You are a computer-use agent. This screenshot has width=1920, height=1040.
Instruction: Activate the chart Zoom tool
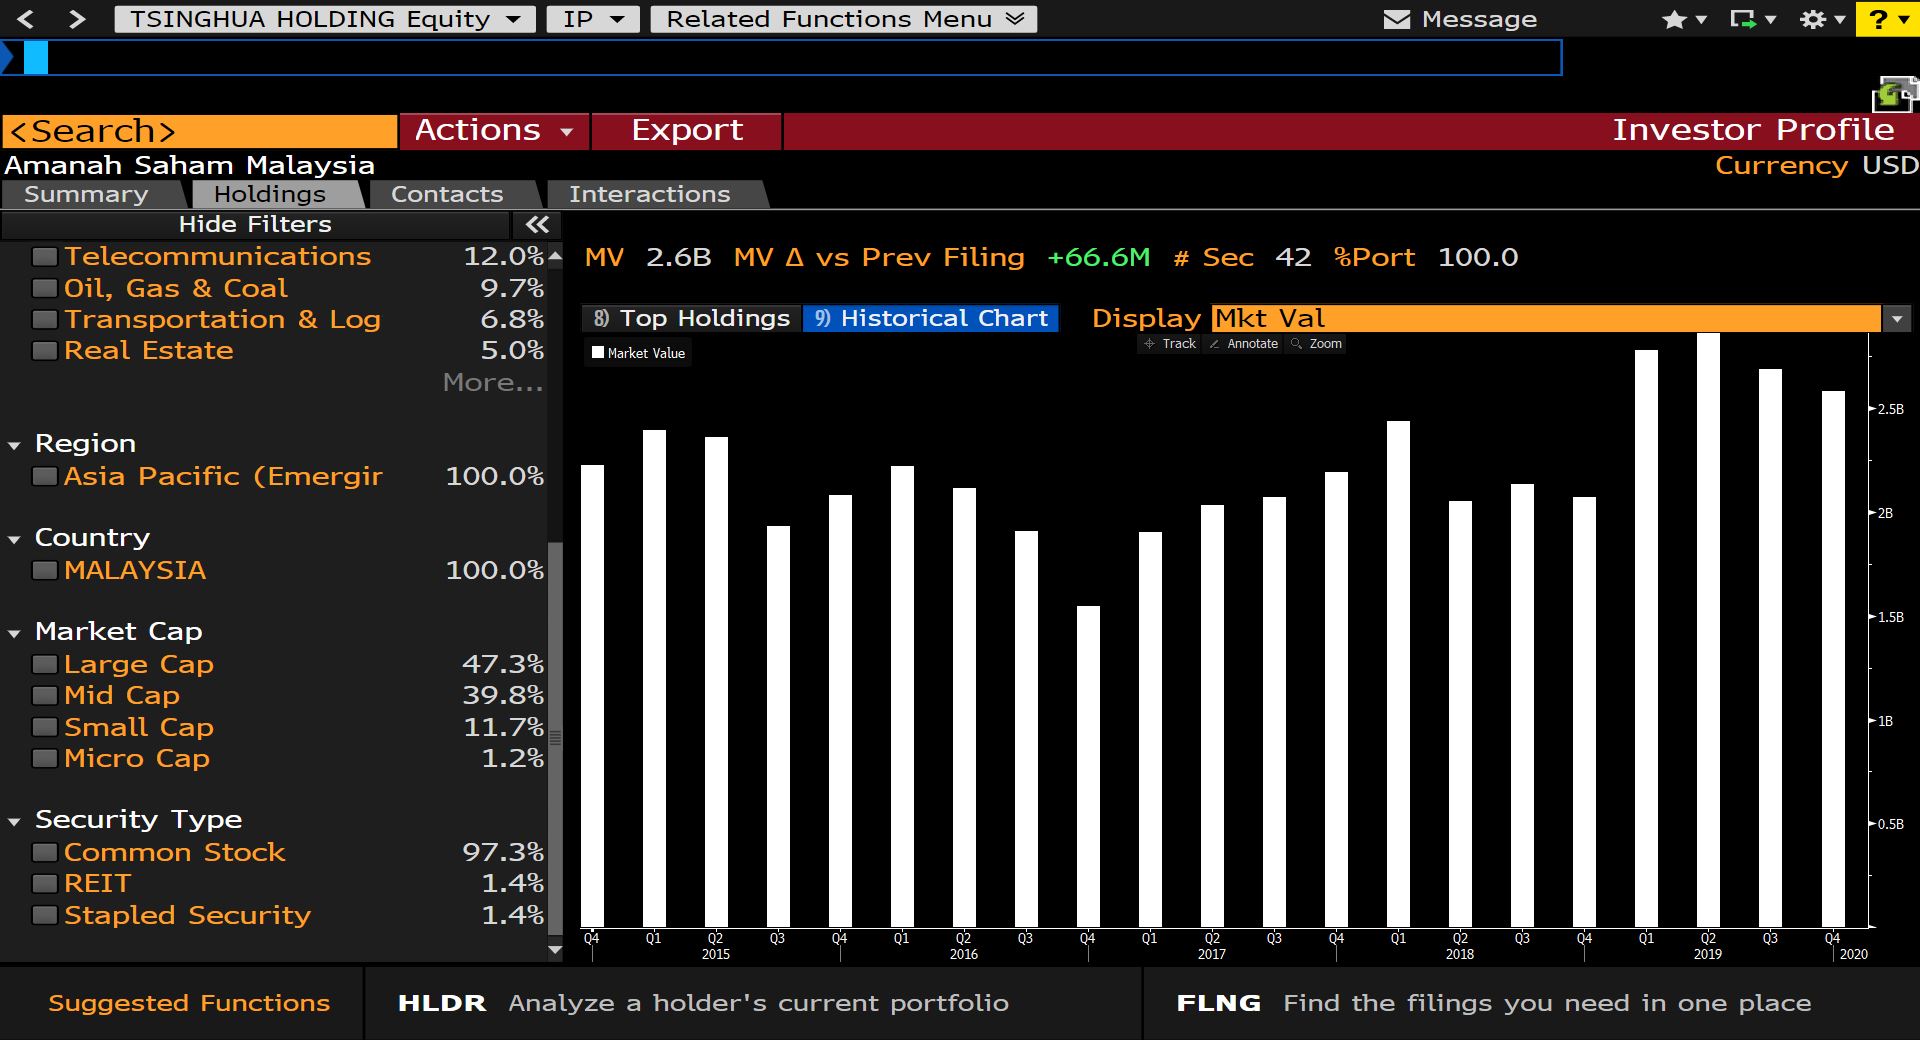click(1316, 344)
